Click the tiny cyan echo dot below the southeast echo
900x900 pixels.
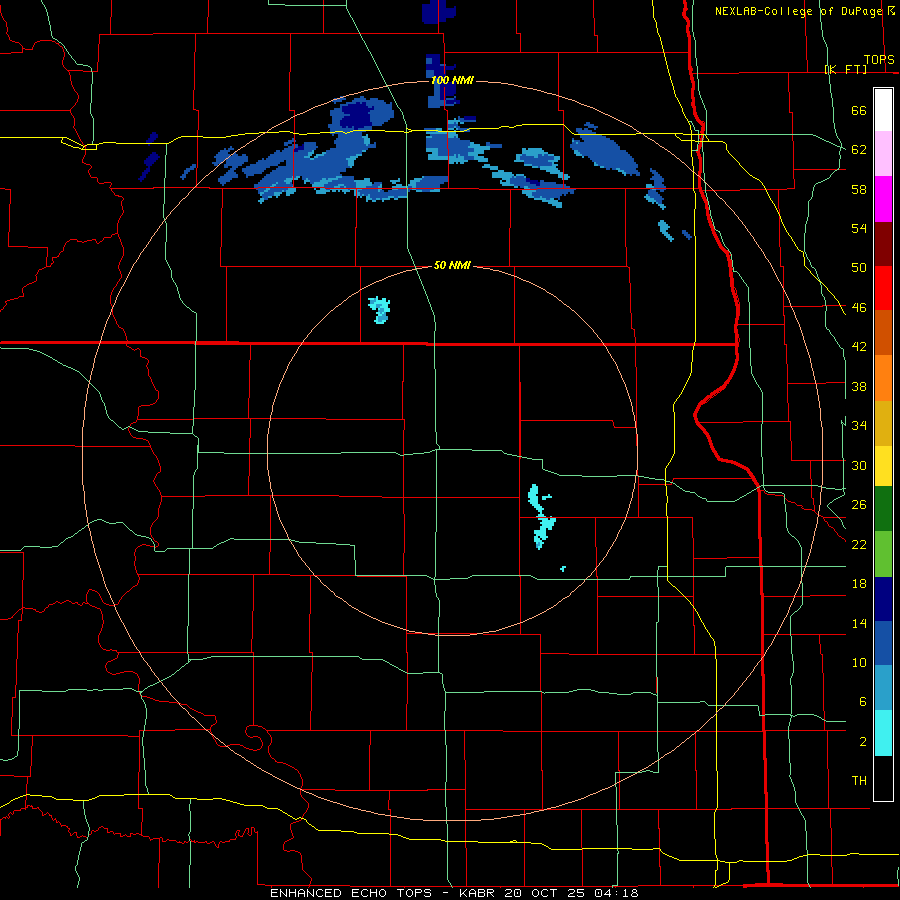pyautogui.click(x=563, y=569)
